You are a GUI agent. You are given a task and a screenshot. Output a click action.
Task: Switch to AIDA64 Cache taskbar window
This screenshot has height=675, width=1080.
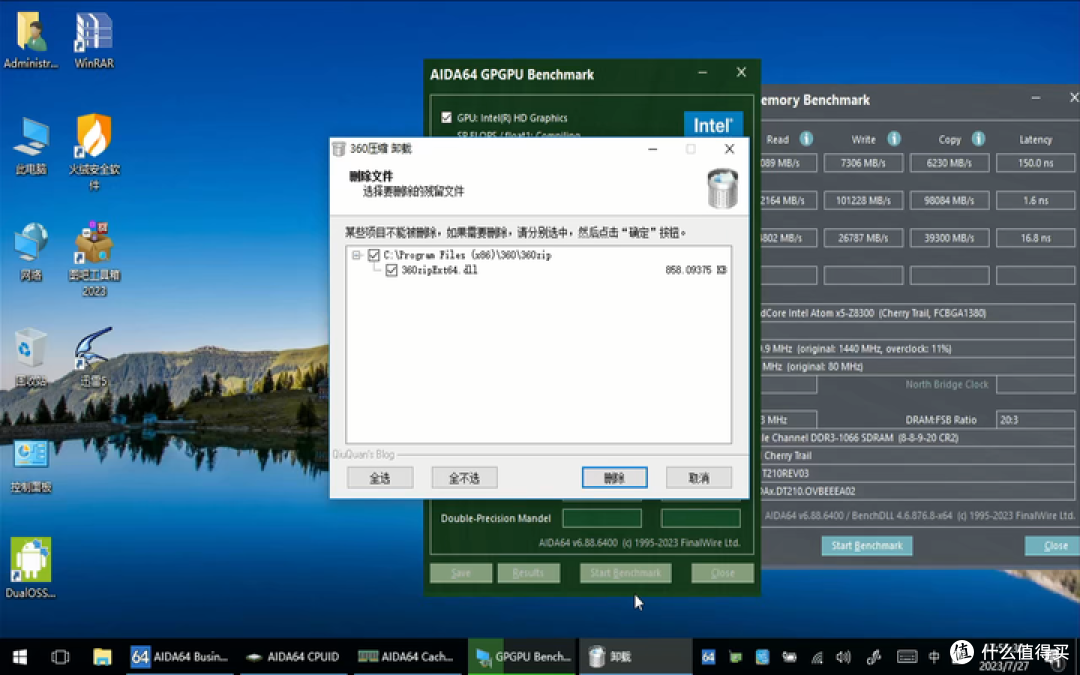(407, 656)
